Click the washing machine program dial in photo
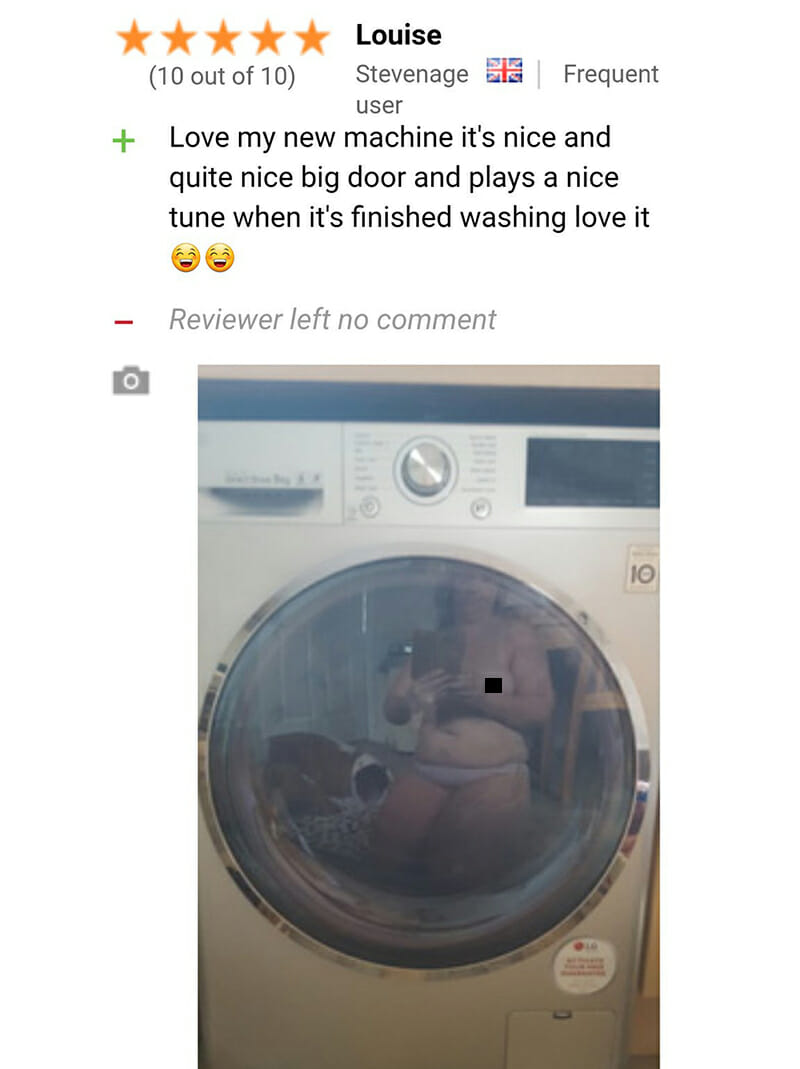This screenshot has height=1069, width=800. (426, 470)
